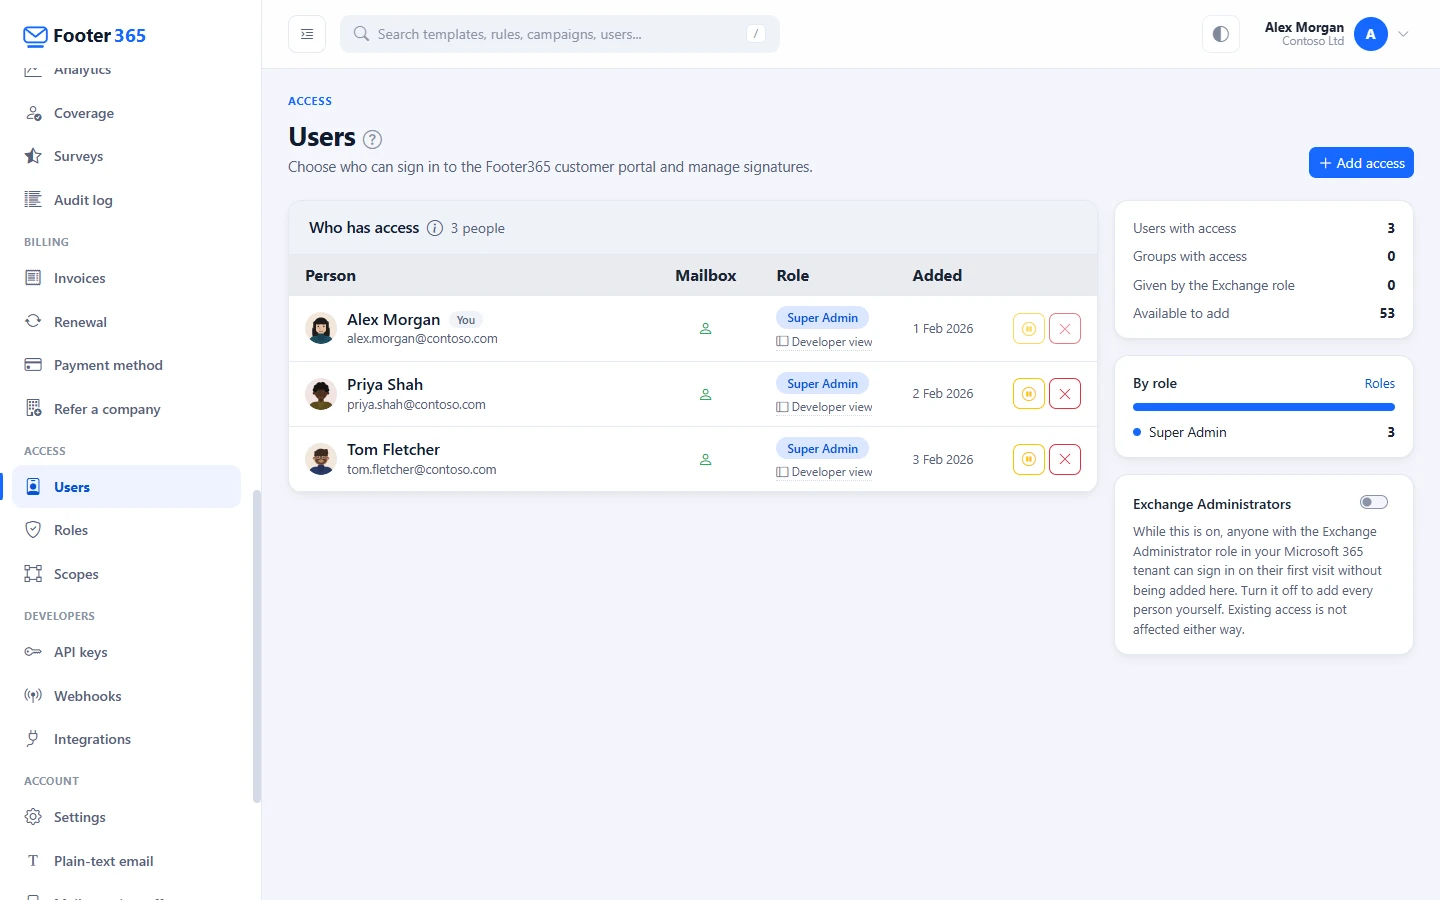Remove Alex Morgan with red X icon
The image size is (1440, 900).
[1065, 329]
